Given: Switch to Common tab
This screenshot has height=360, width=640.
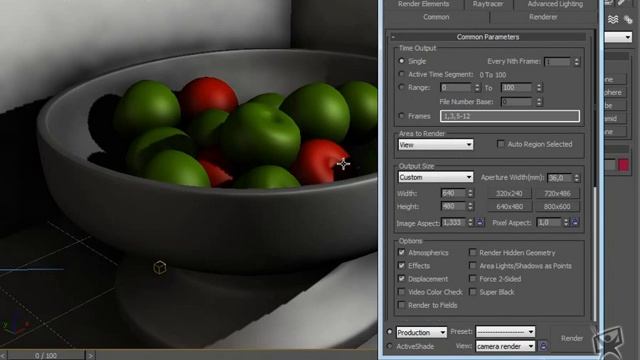Looking at the screenshot, I should 436,17.
